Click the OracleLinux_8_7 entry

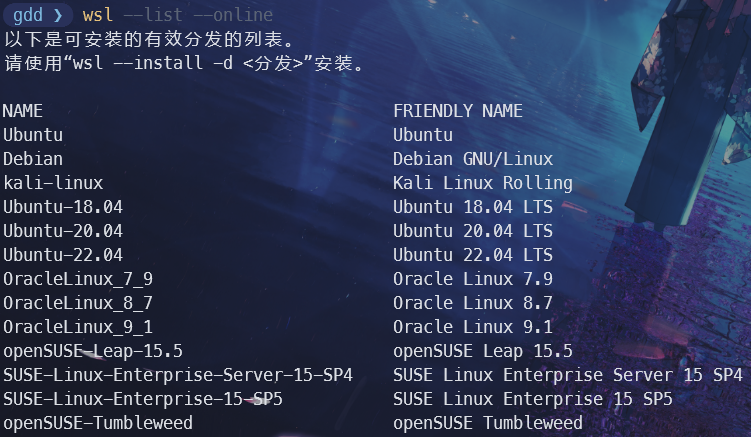[x=78, y=303]
